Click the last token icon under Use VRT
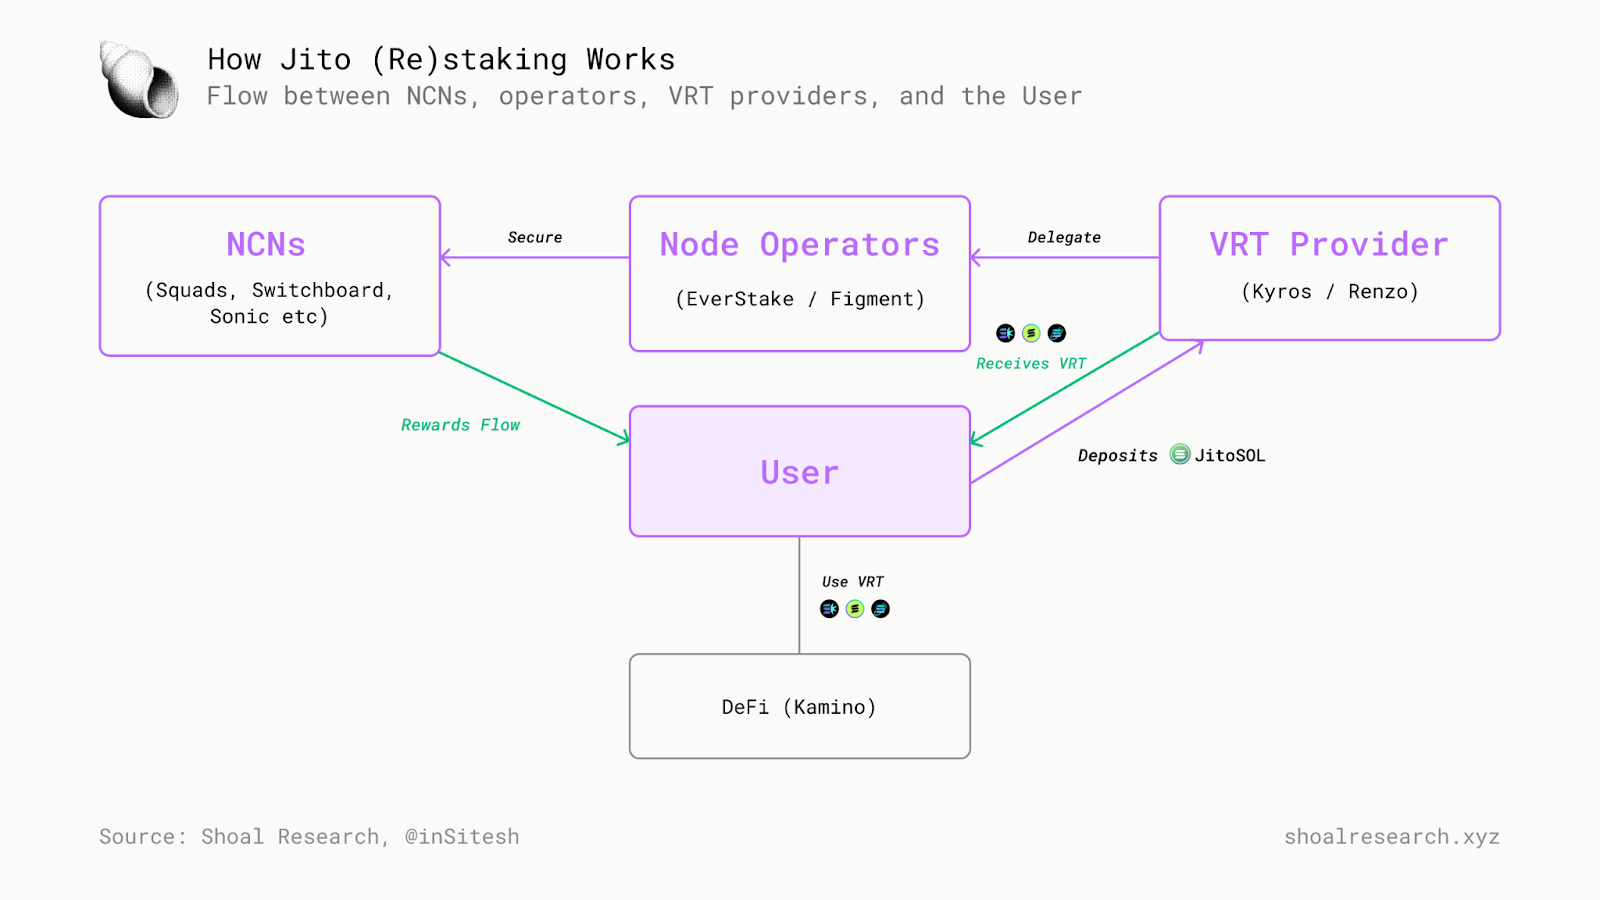1600x900 pixels. pyautogui.click(x=880, y=609)
